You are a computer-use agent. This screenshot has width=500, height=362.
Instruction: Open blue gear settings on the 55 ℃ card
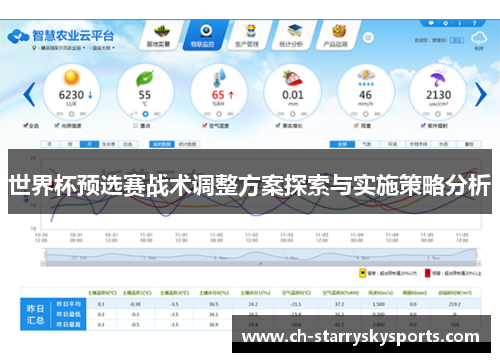point(145,114)
